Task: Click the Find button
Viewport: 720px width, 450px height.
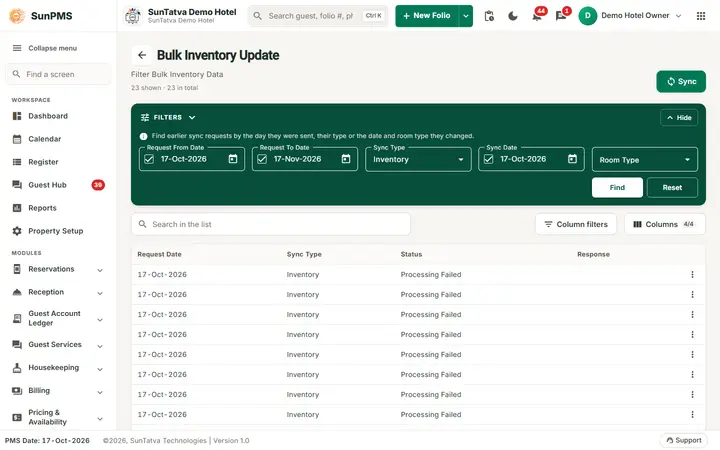Action: 617,187
